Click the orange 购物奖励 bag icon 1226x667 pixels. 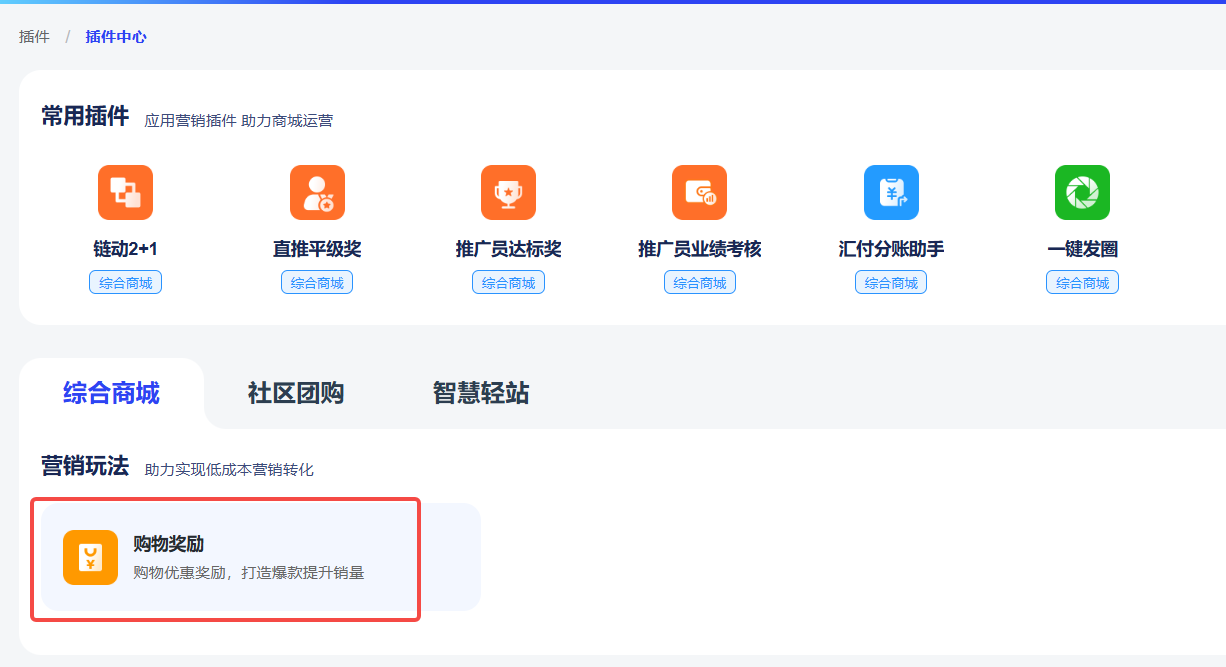point(90,557)
